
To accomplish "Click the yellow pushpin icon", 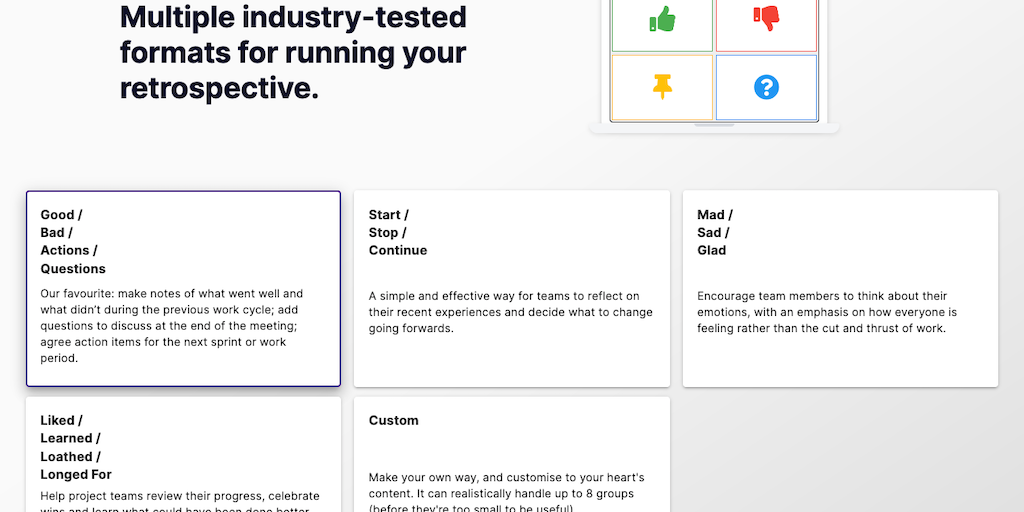I will tap(662, 87).
